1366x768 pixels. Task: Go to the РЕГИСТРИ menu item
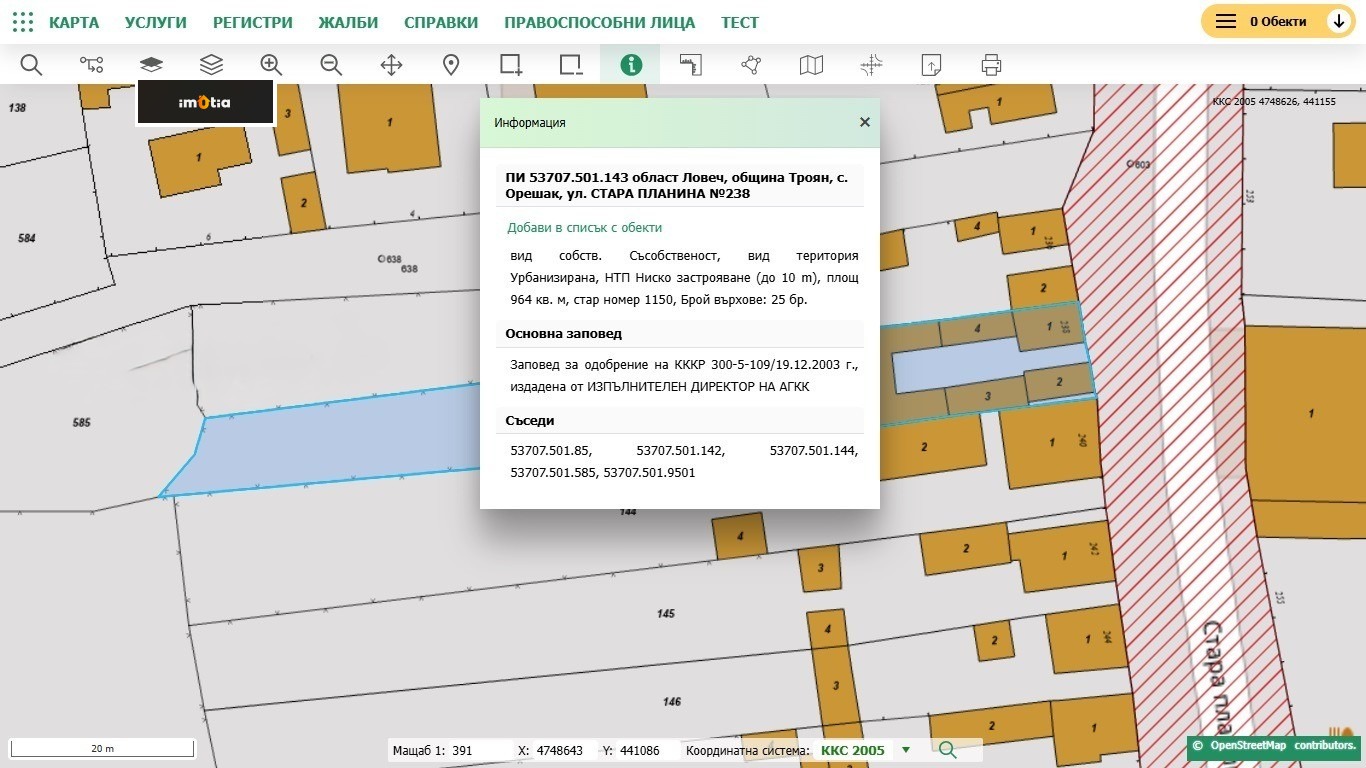point(253,22)
